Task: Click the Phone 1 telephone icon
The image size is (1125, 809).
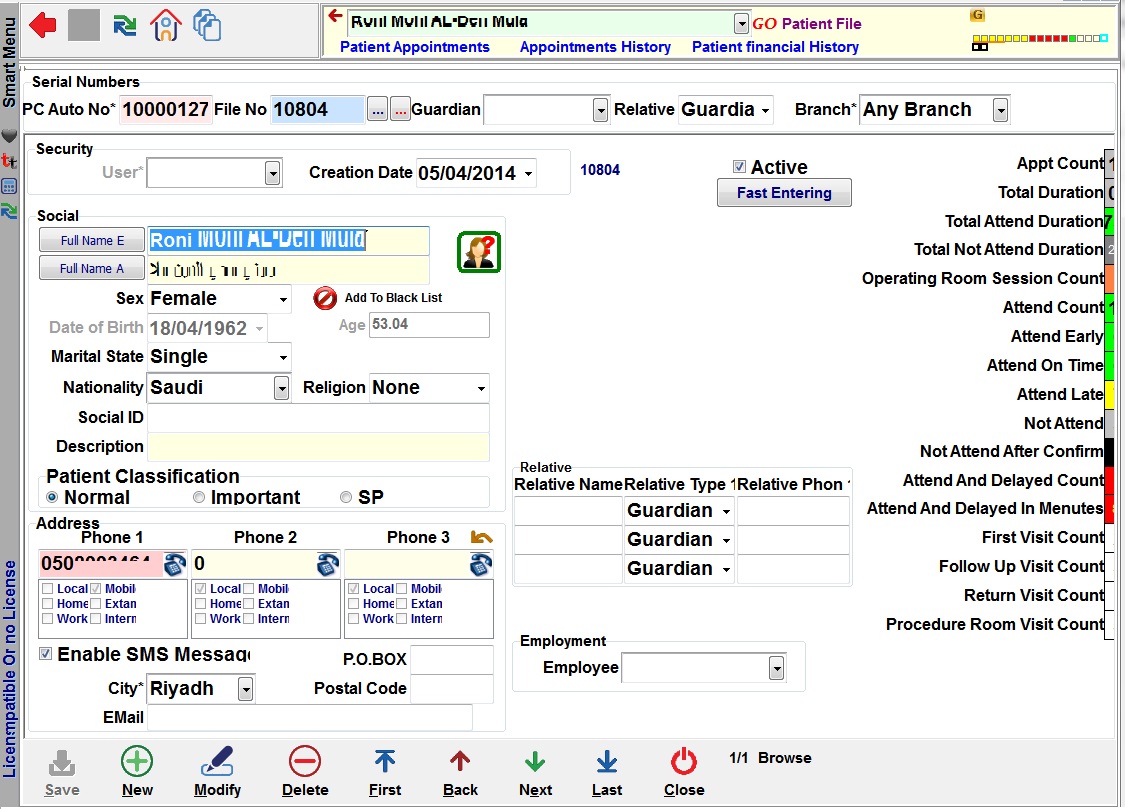Action: click(x=174, y=564)
